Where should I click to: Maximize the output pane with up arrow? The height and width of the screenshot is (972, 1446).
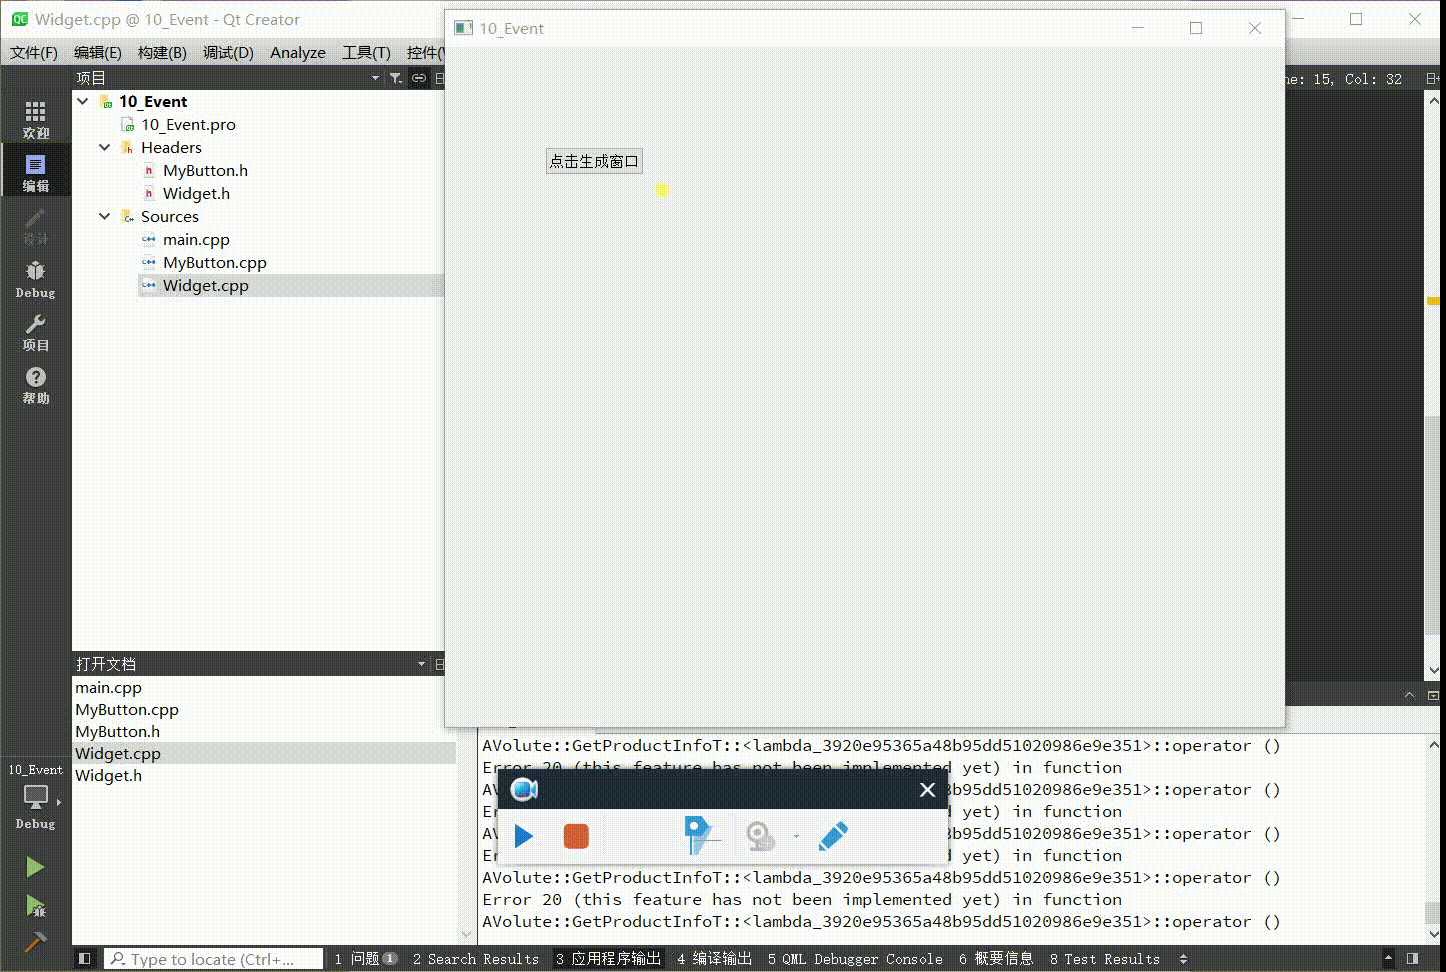coord(1409,695)
